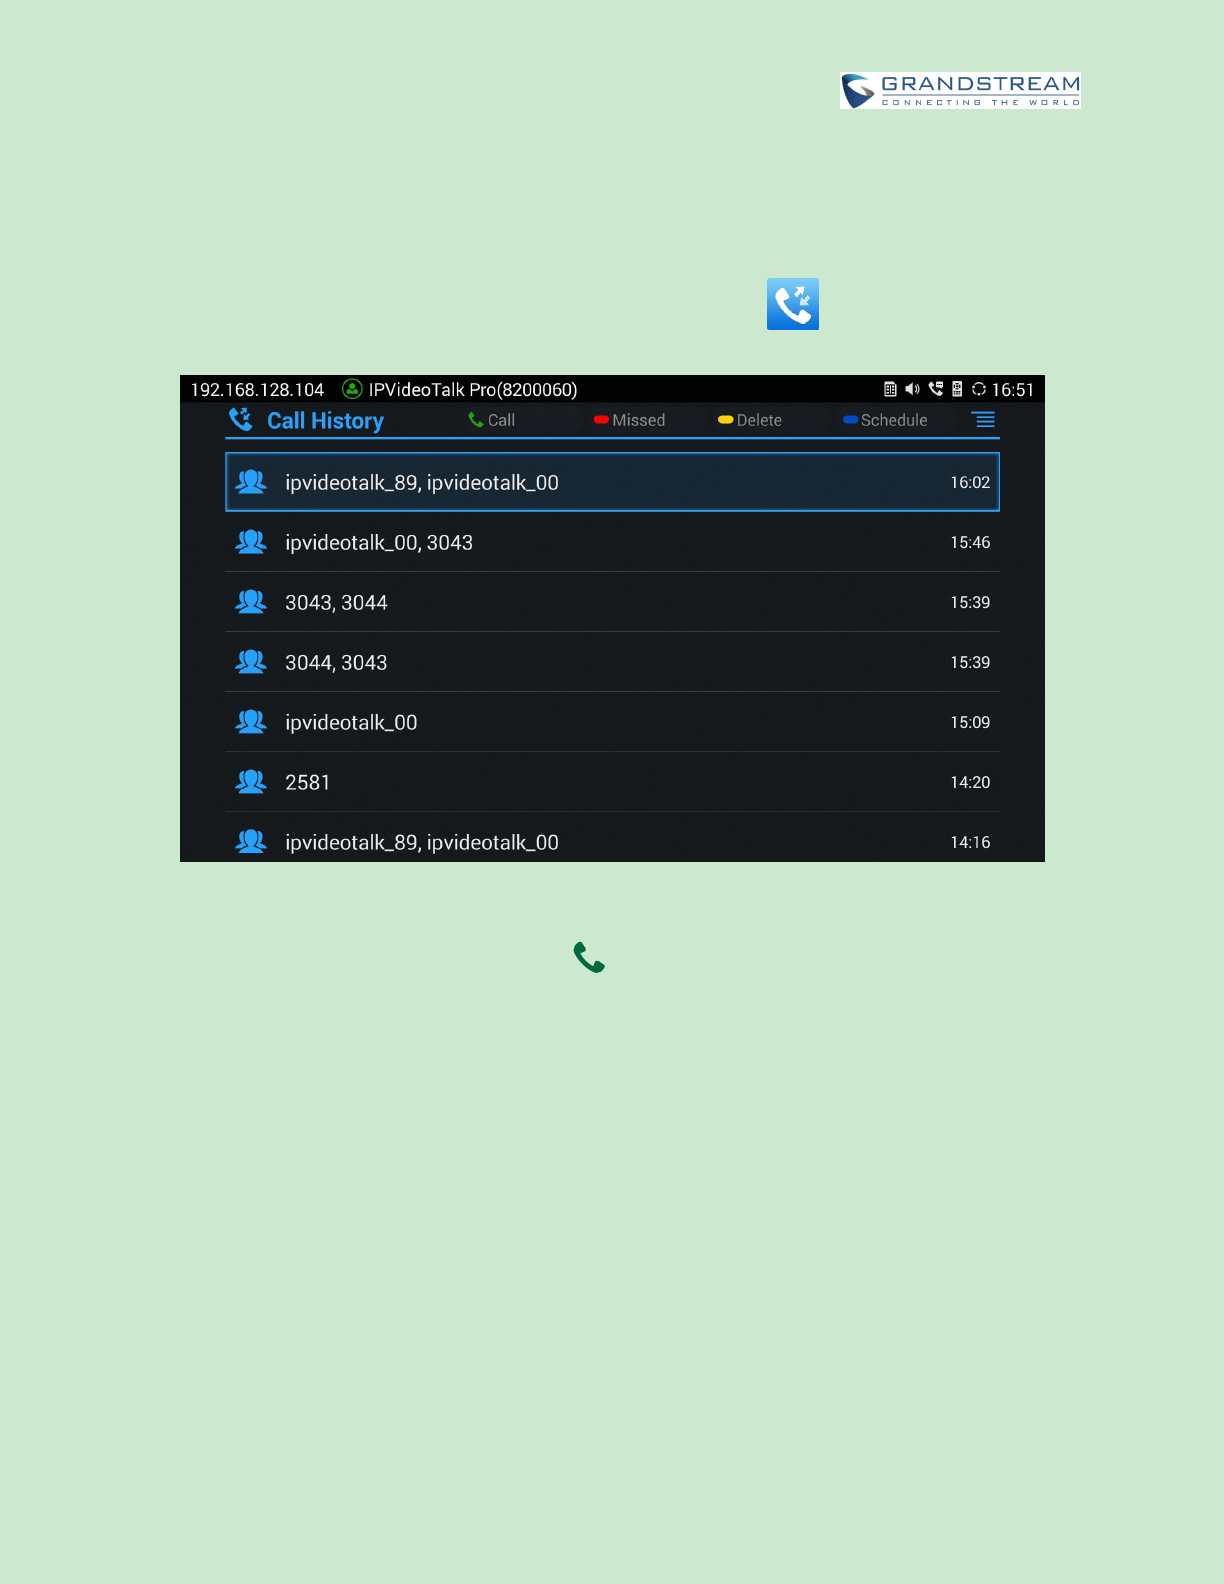Open the hamburger menu in Call History

tap(984, 420)
